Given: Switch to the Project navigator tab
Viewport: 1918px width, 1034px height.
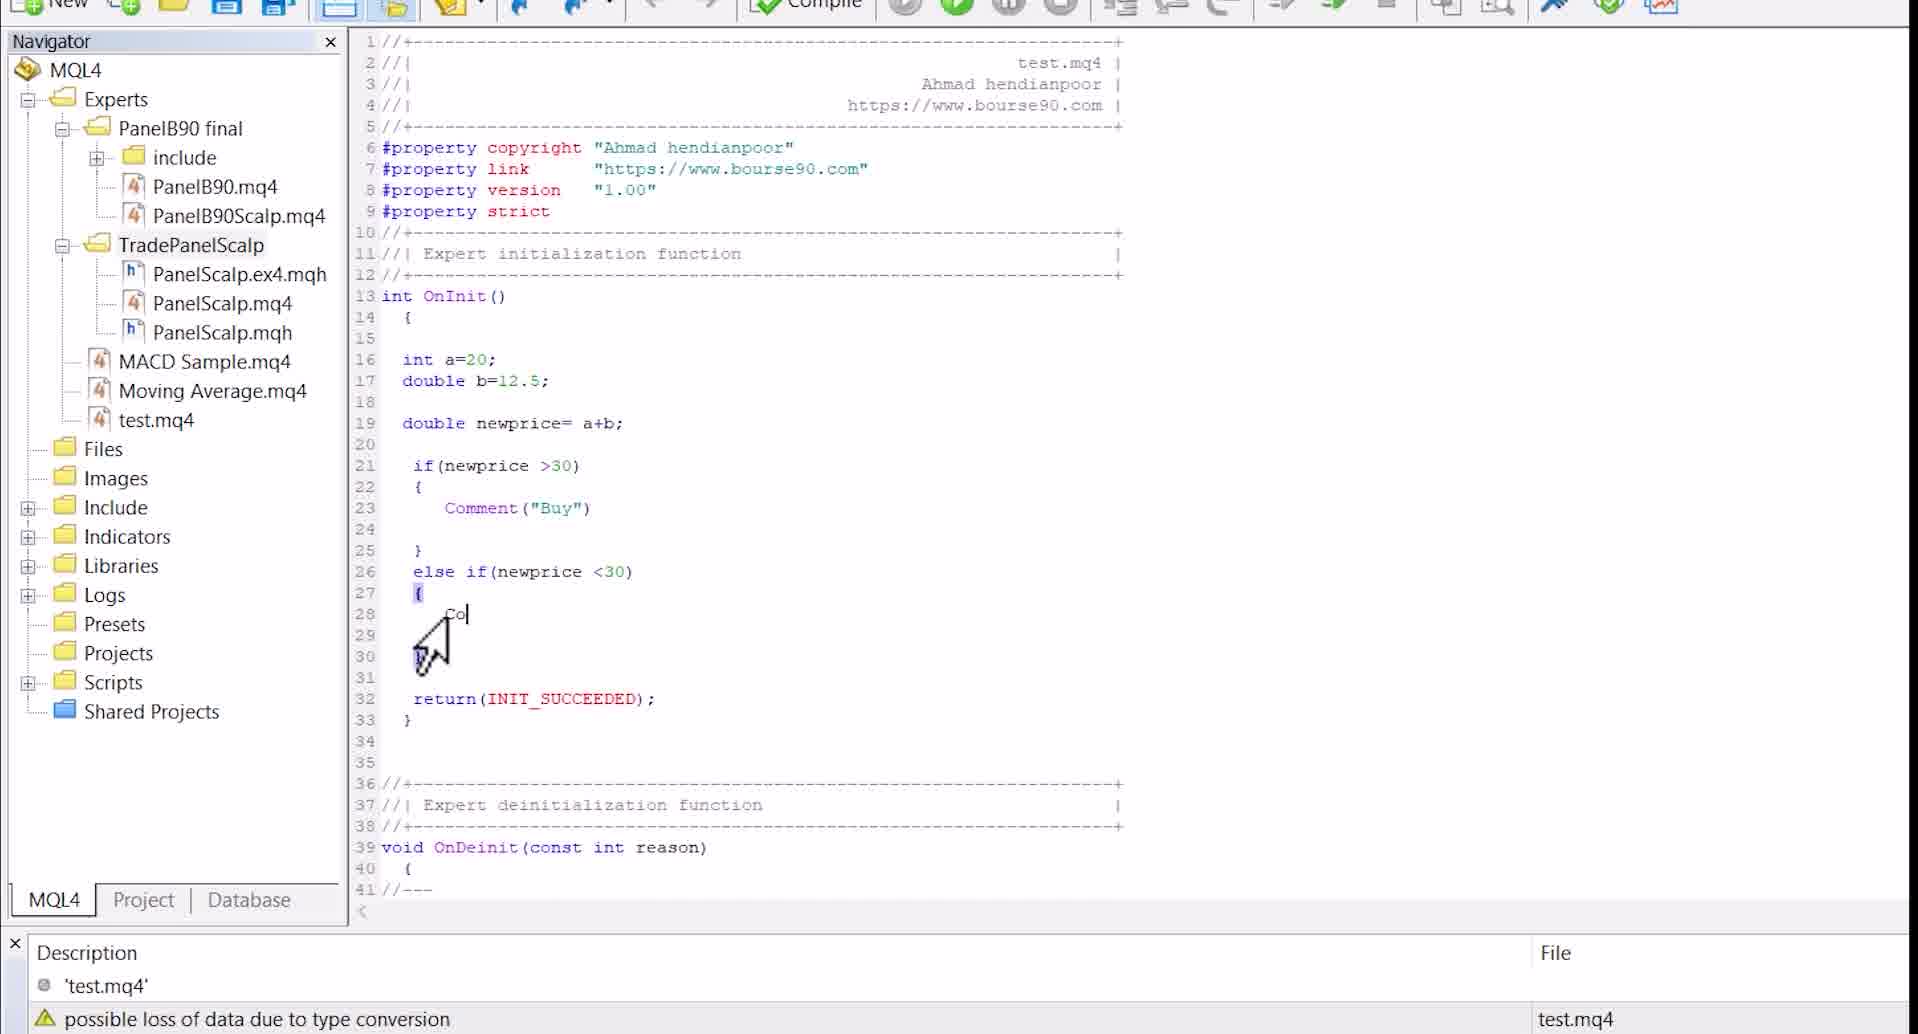Looking at the screenshot, I should 143,900.
